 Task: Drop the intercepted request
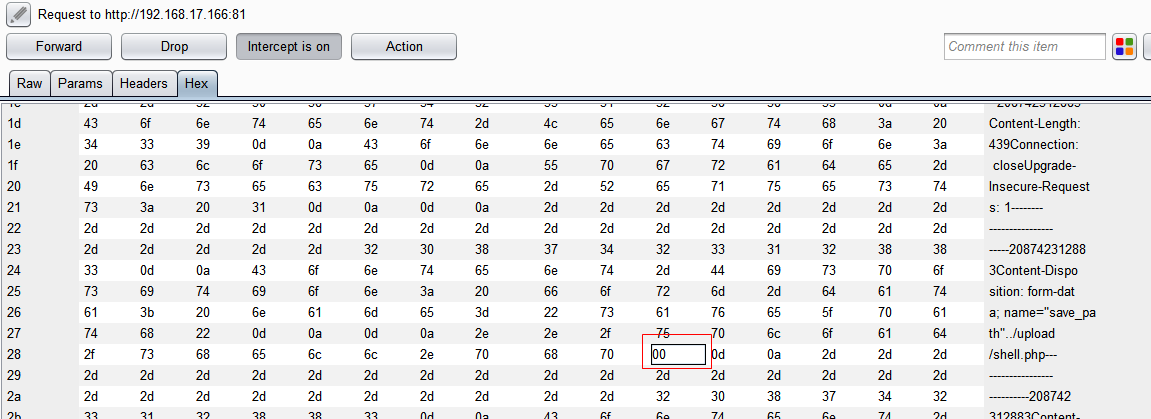click(174, 47)
